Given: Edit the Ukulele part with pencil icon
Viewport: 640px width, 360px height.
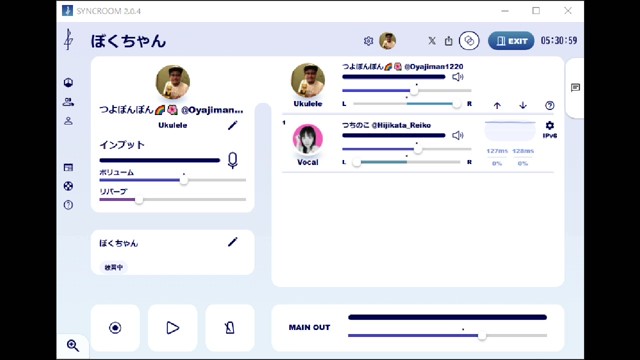Looking at the screenshot, I should point(233,125).
